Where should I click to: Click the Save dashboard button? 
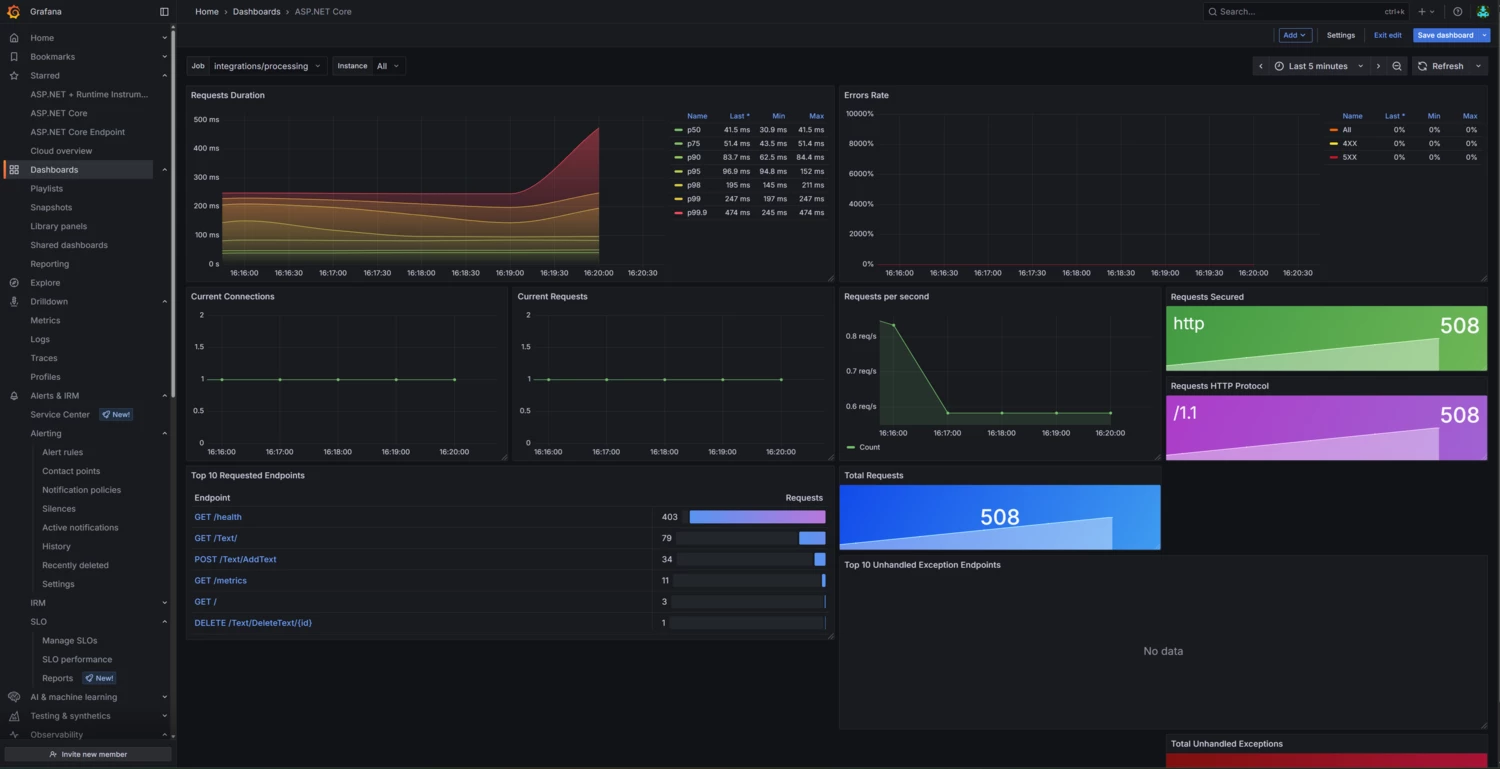(x=1446, y=35)
